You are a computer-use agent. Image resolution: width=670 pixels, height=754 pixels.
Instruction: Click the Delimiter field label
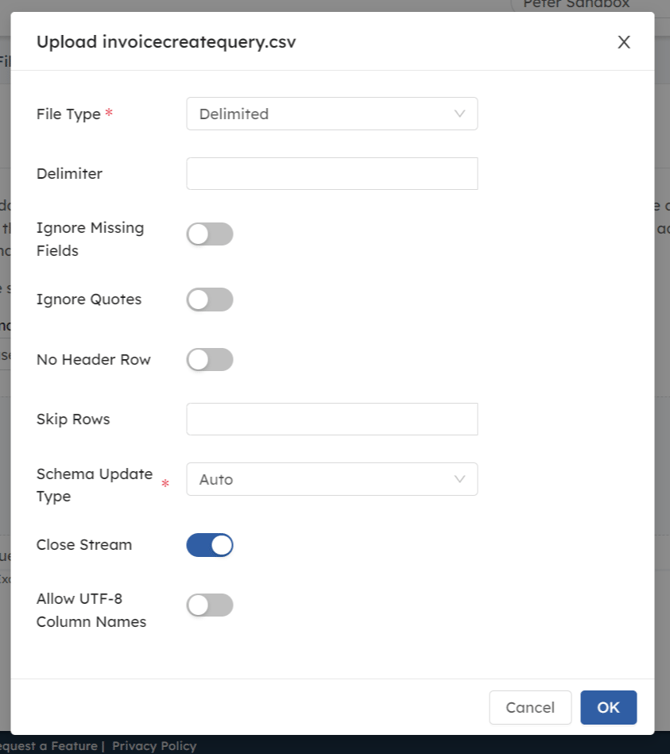click(69, 174)
